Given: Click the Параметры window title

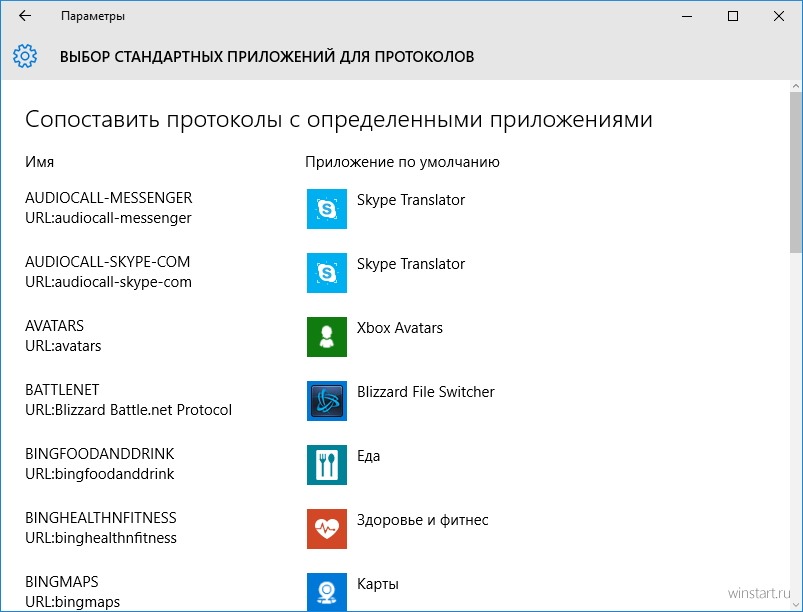Looking at the screenshot, I should click(93, 16).
